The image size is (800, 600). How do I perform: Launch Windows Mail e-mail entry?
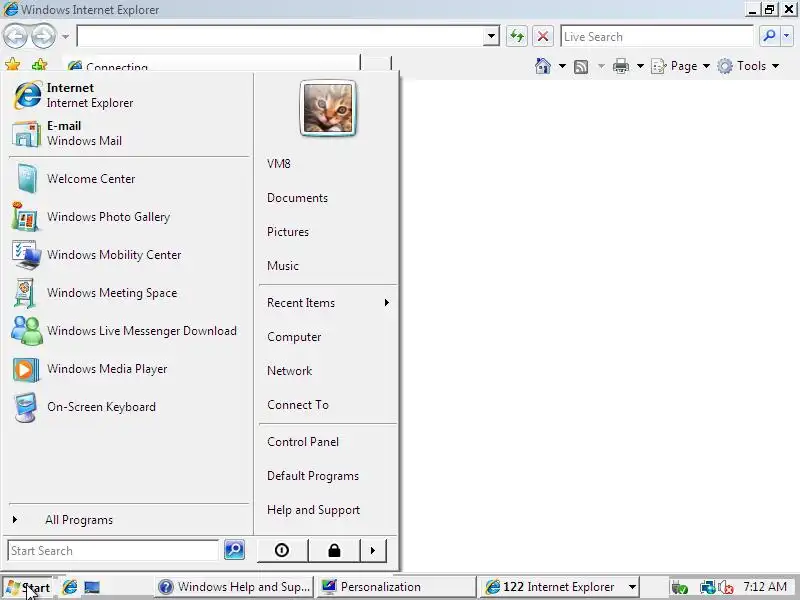click(x=128, y=133)
